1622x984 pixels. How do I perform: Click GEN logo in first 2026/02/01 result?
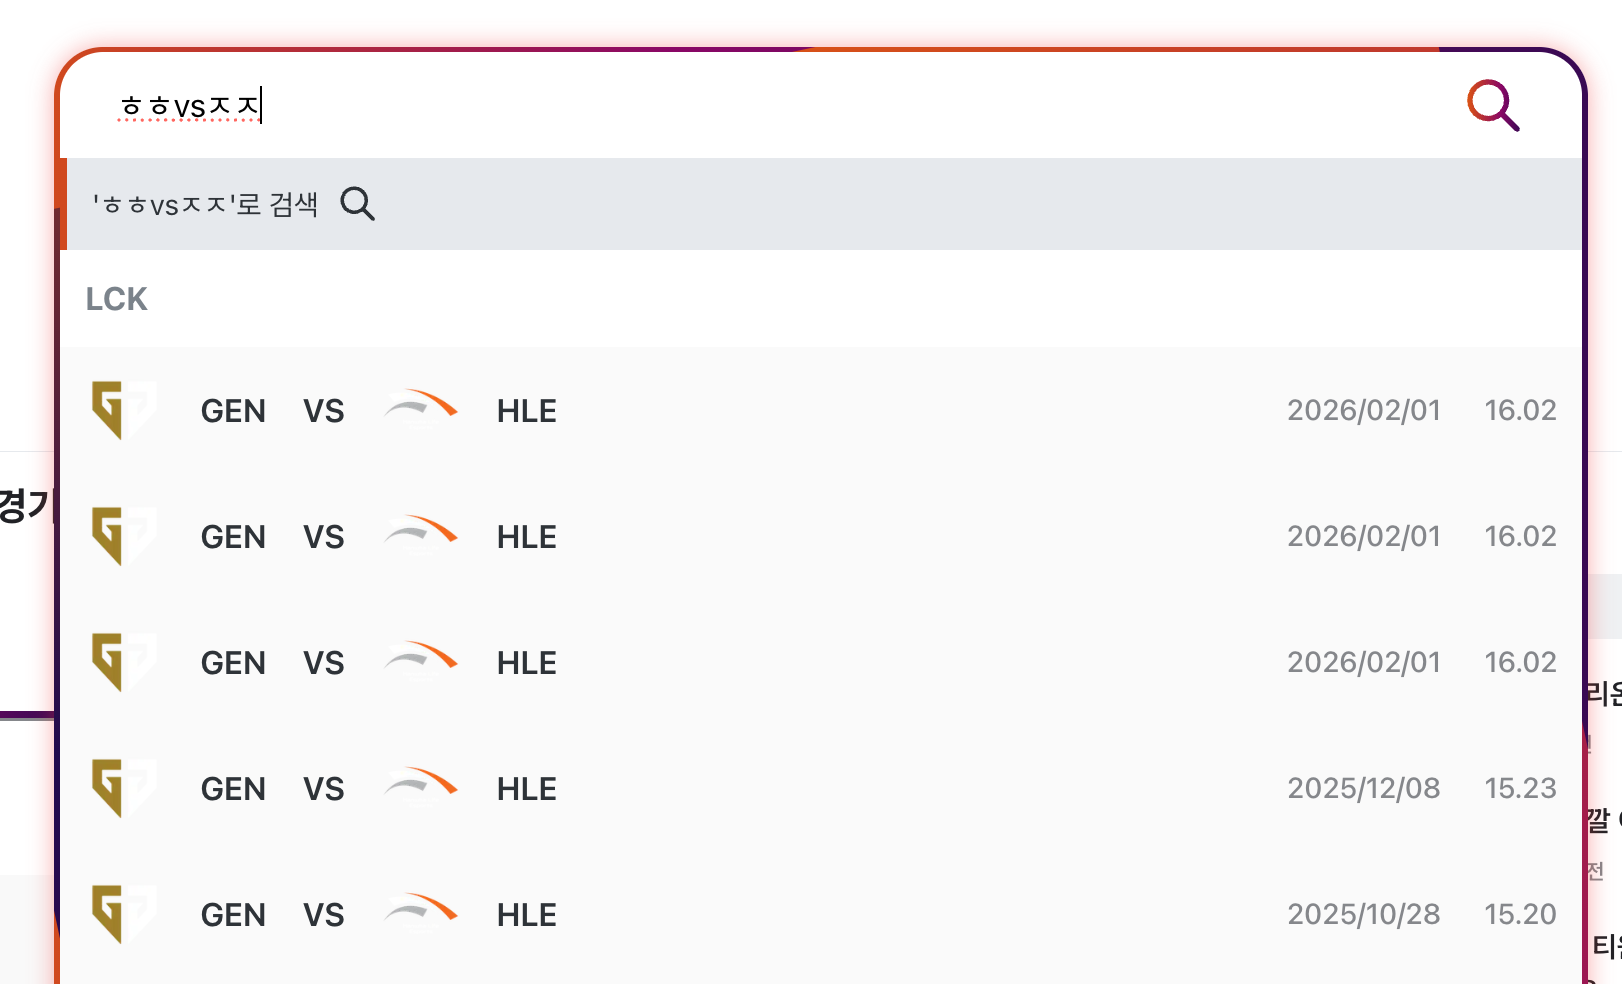tap(122, 410)
